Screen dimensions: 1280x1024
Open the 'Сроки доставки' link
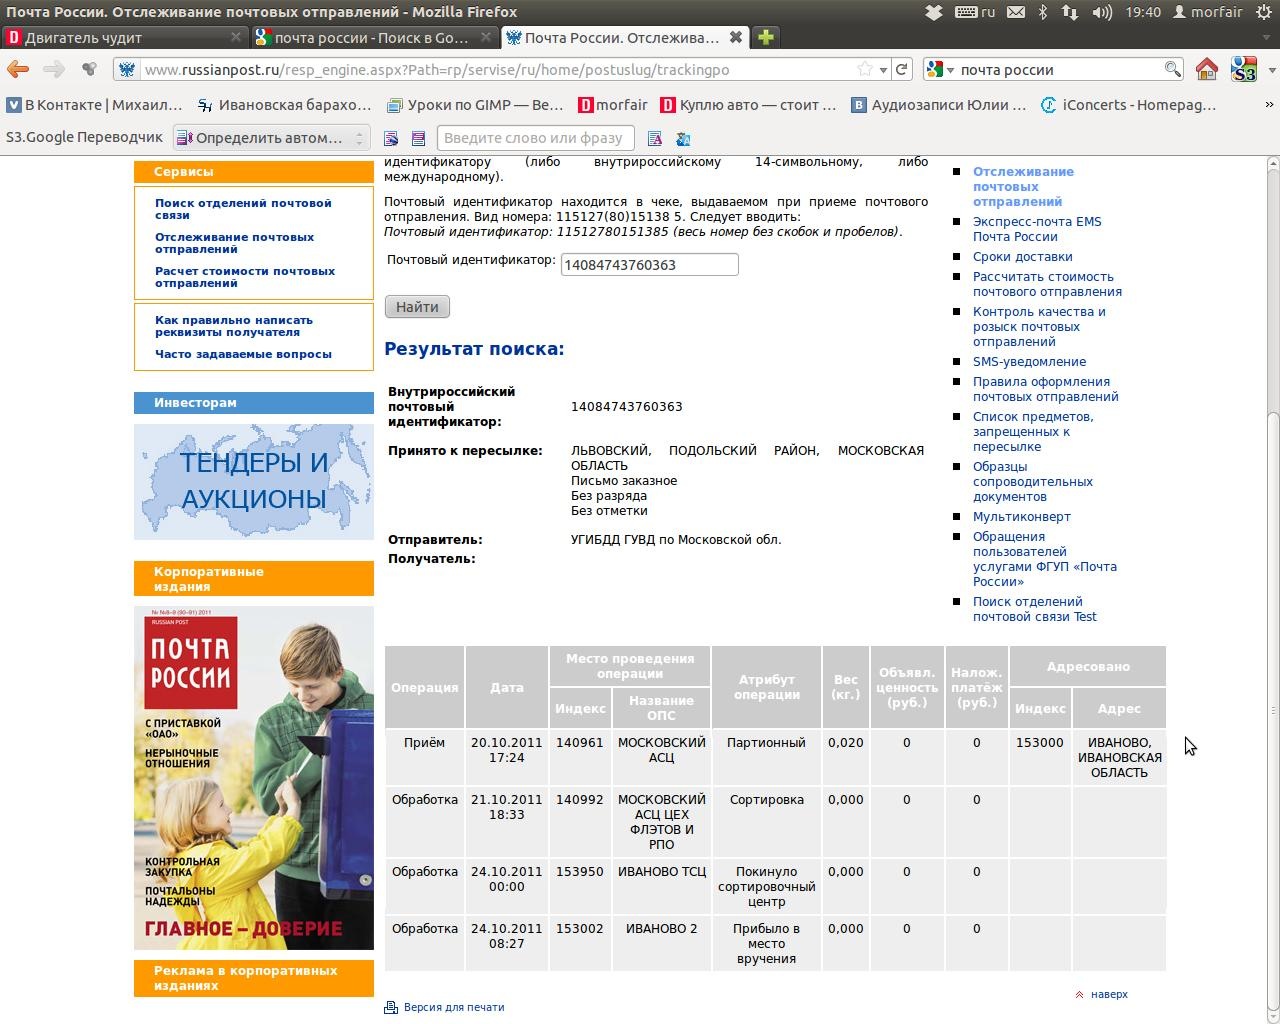pos(1023,257)
